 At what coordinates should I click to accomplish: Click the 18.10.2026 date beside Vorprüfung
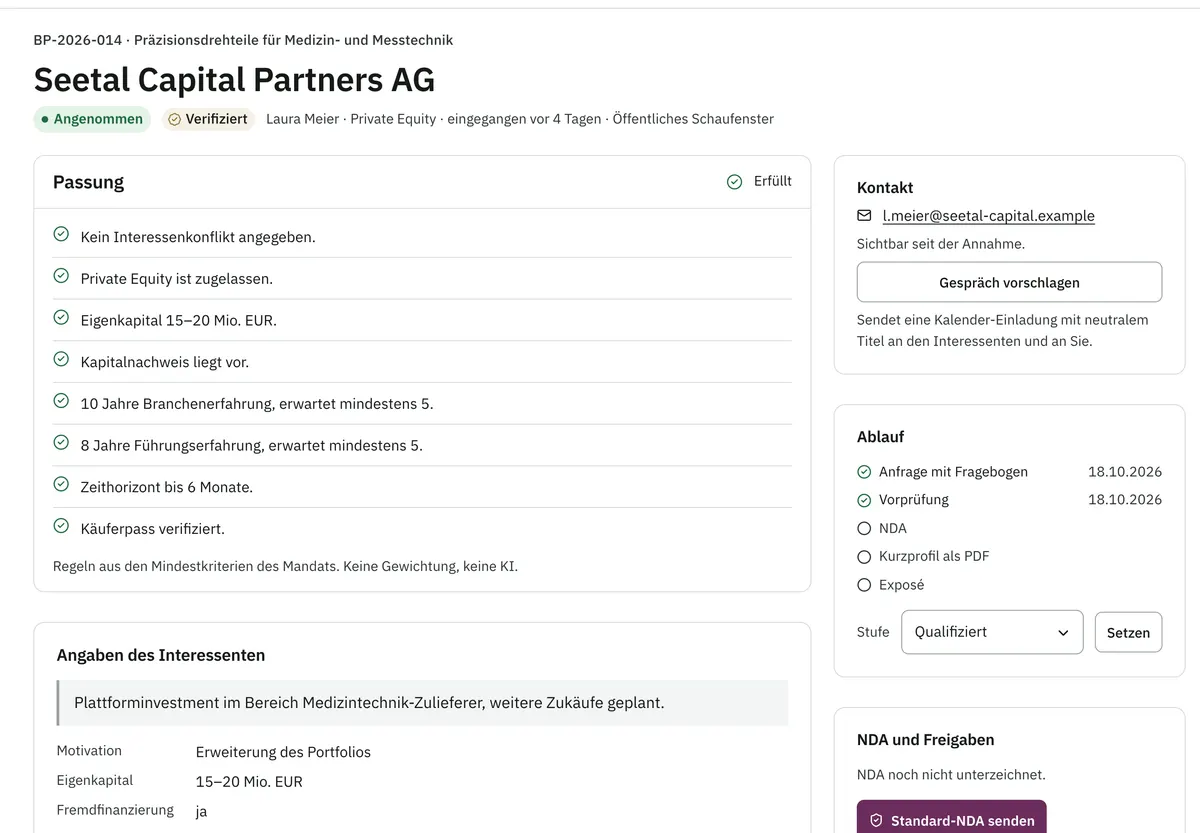(x=1125, y=500)
